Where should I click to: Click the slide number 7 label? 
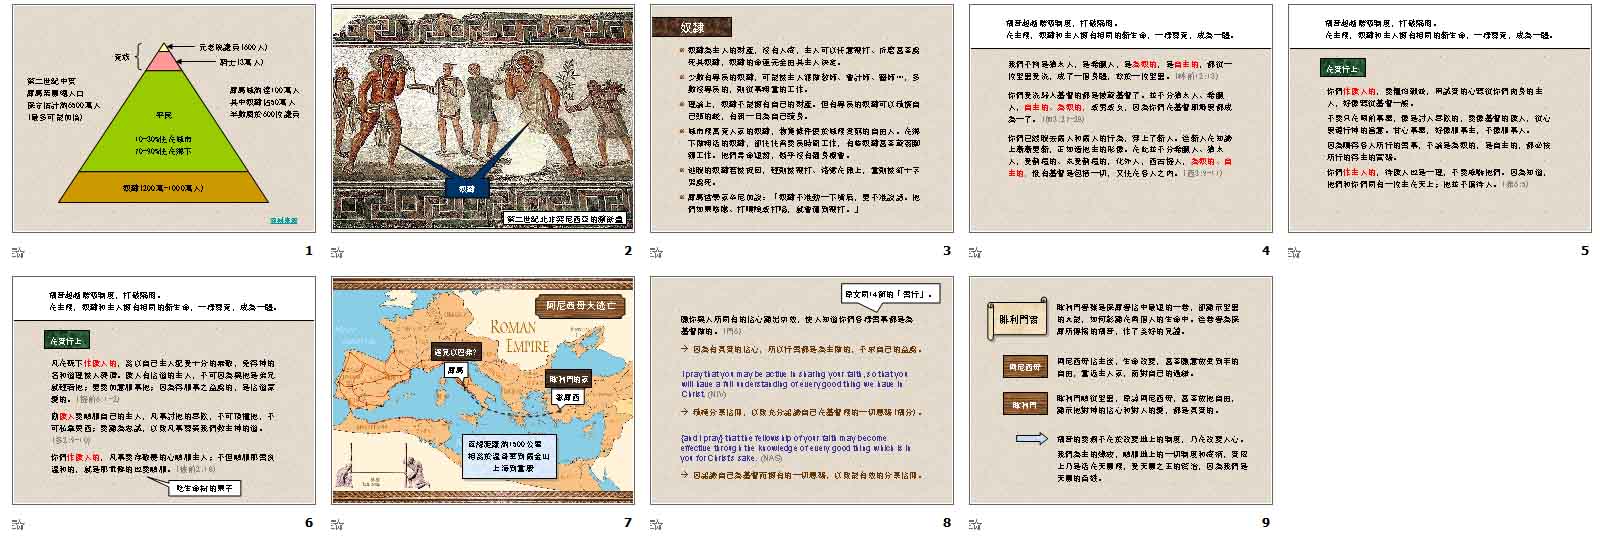point(627,523)
